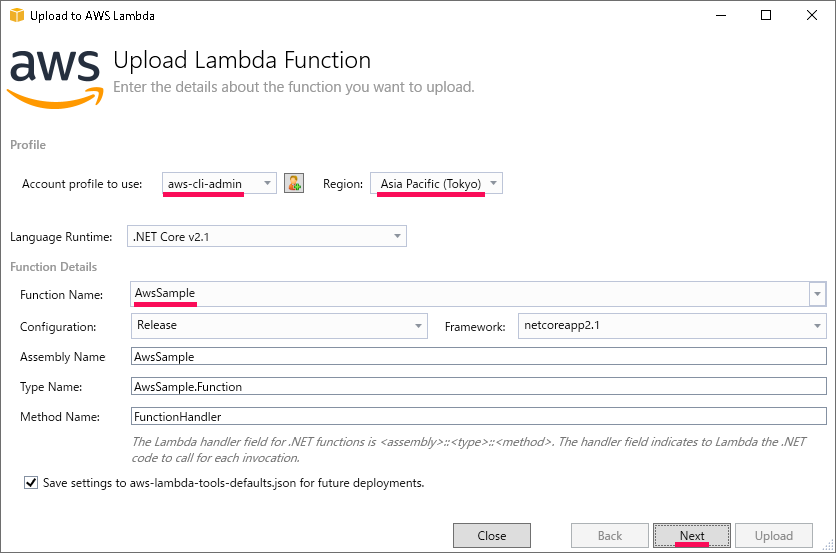Expand the Language Runtime dropdown
This screenshot has width=836, height=553.
[x=267, y=236]
